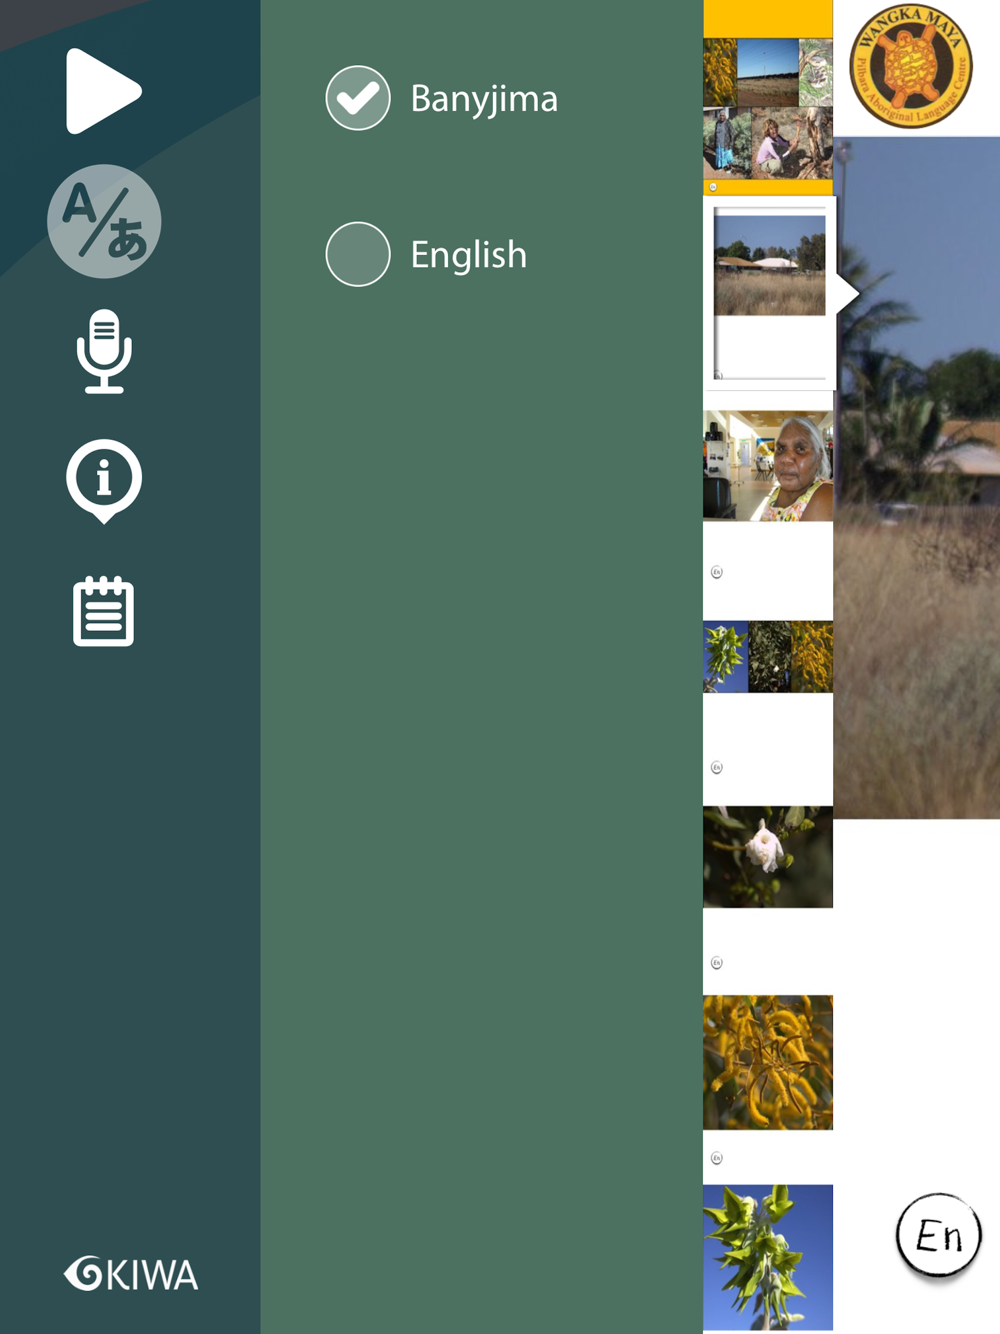Click the English language label
Viewport: 1000px width, 1334px height.
[x=468, y=255]
